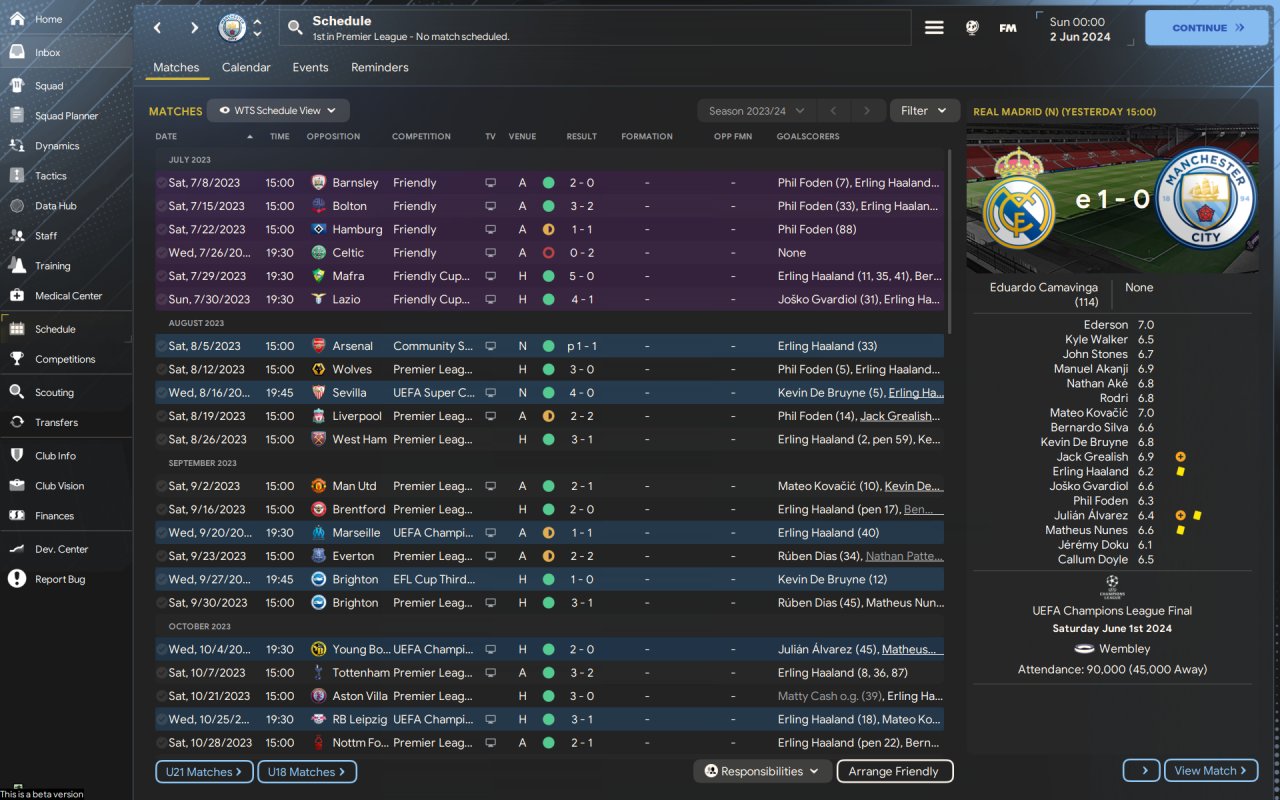The height and width of the screenshot is (800, 1280).
Task: Click the View Match button
Action: (x=1211, y=771)
